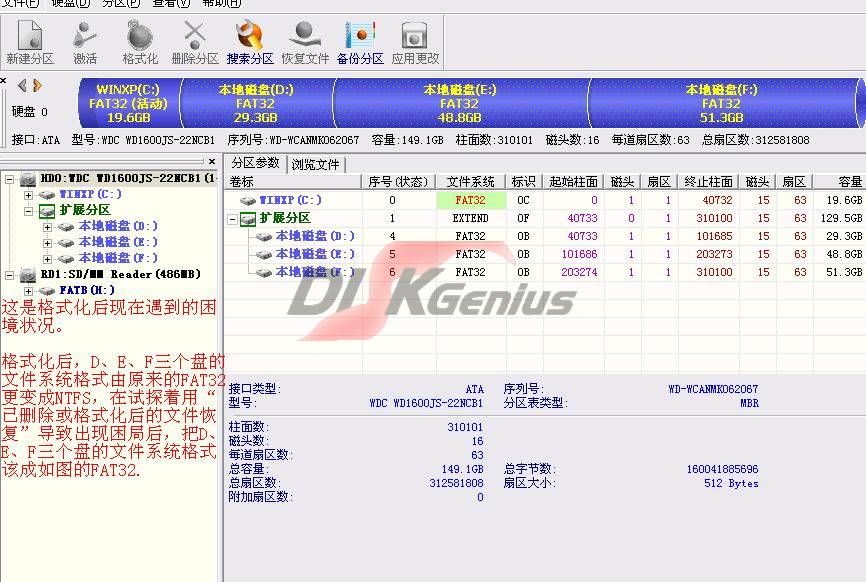Select FATB(H:) in the left tree
The image size is (866, 582).
pyautogui.click(x=87, y=290)
